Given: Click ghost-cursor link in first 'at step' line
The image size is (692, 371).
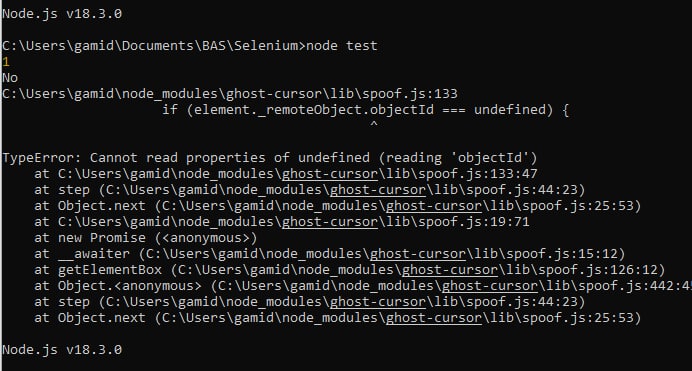Looking at the screenshot, I should (x=378, y=190).
